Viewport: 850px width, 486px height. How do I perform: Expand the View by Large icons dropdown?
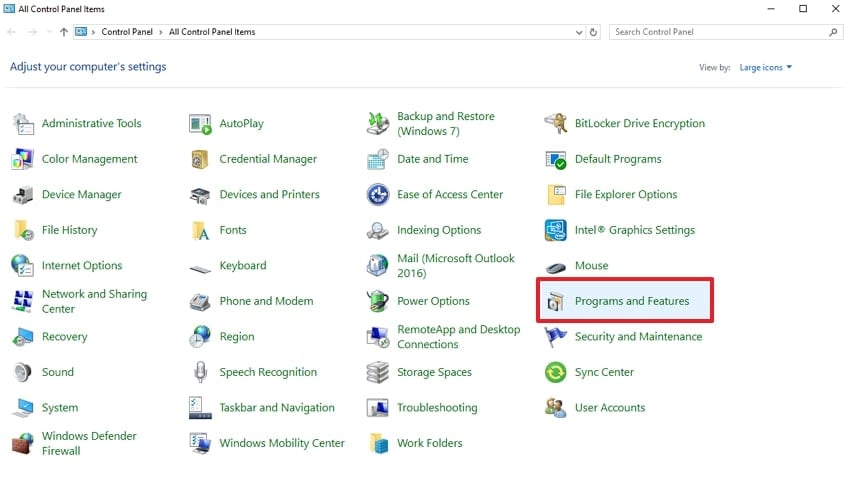point(765,67)
